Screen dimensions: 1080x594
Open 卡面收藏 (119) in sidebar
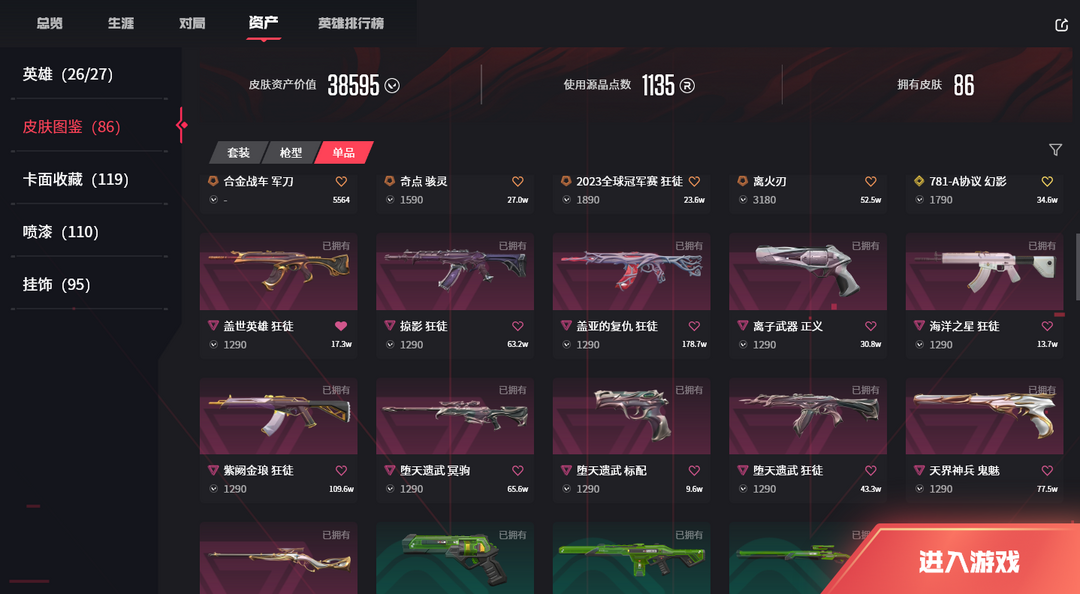(76, 179)
